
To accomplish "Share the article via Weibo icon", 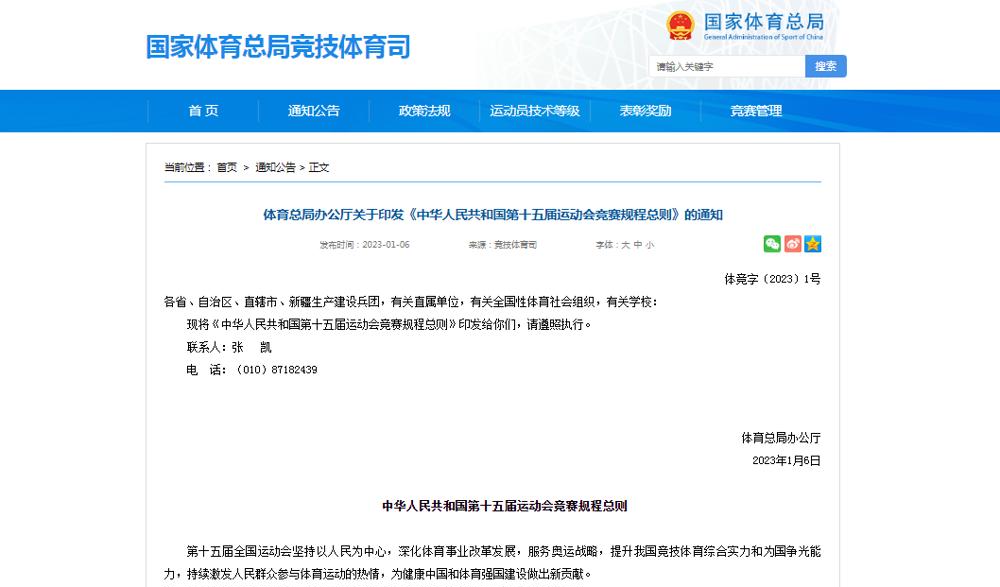I will tap(792, 244).
